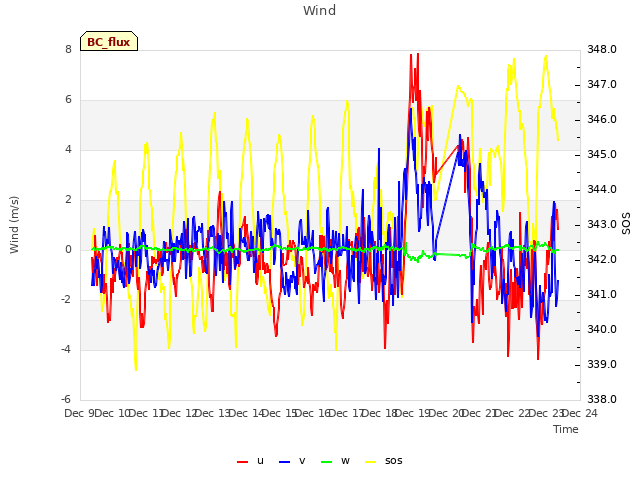Click the 348.0 right axis tick label
640x480 pixels.
(602, 49)
